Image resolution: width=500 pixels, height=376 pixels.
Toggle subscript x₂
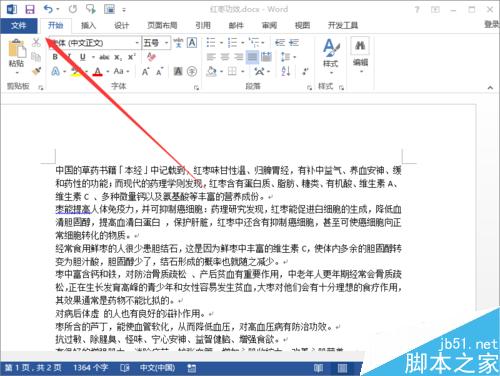pyautogui.click(x=118, y=57)
